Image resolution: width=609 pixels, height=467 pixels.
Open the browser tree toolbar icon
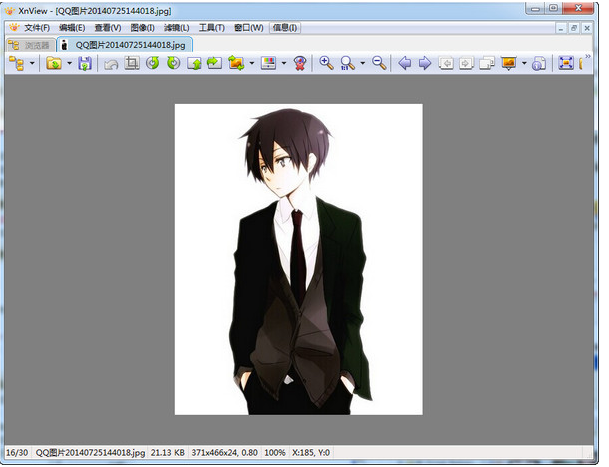click(16, 63)
